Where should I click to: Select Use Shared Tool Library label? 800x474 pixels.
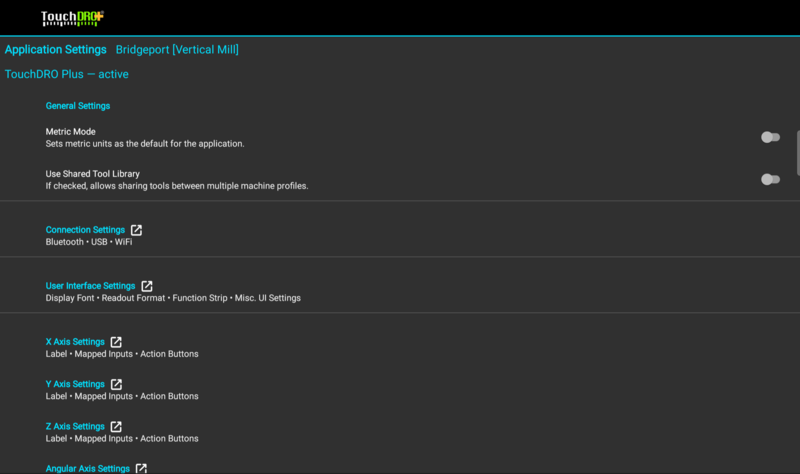pyautogui.click(x=92, y=174)
